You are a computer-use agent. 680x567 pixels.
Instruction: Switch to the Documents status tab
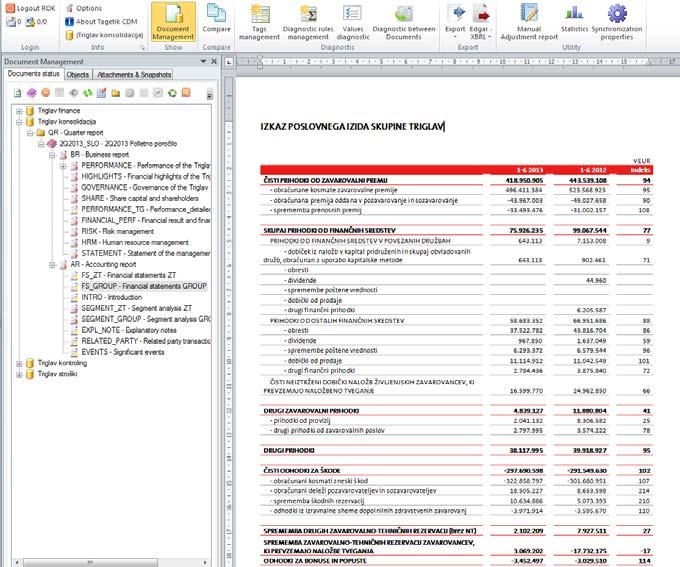point(33,74)
